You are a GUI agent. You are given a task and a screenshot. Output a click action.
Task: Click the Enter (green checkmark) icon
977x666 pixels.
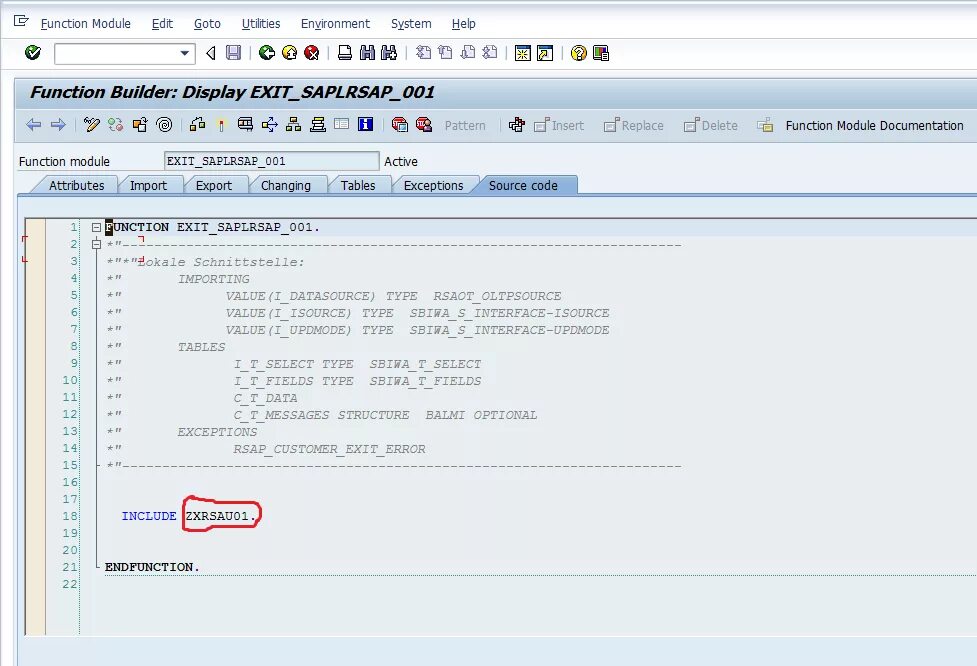(x=31, y=54)
